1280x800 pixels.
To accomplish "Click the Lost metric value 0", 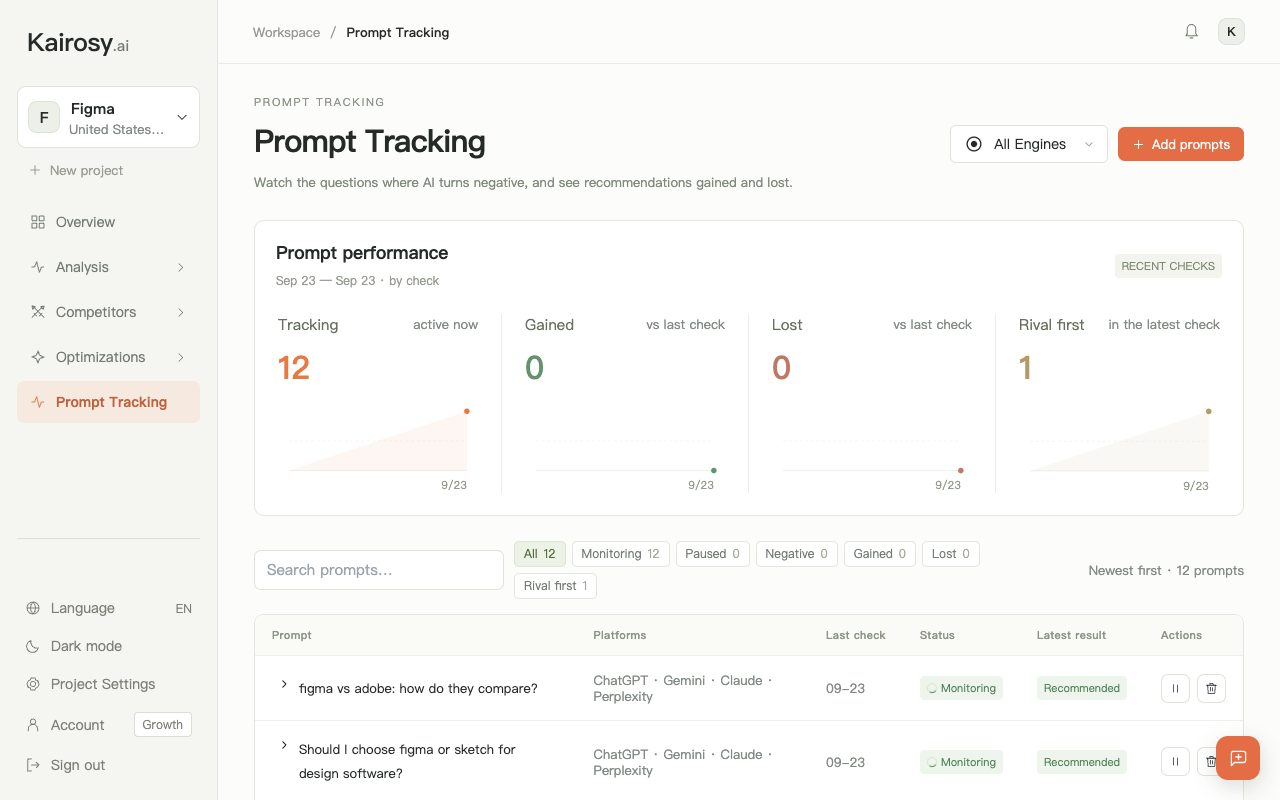I will point(781,368).
